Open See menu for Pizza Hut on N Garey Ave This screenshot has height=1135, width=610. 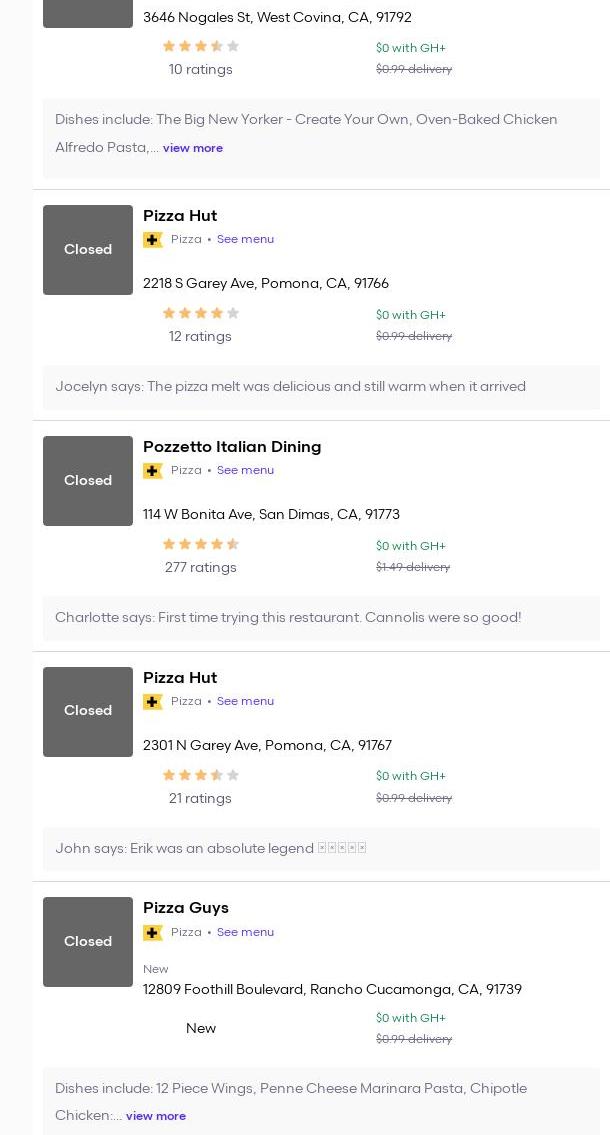(x=245, y=701)
